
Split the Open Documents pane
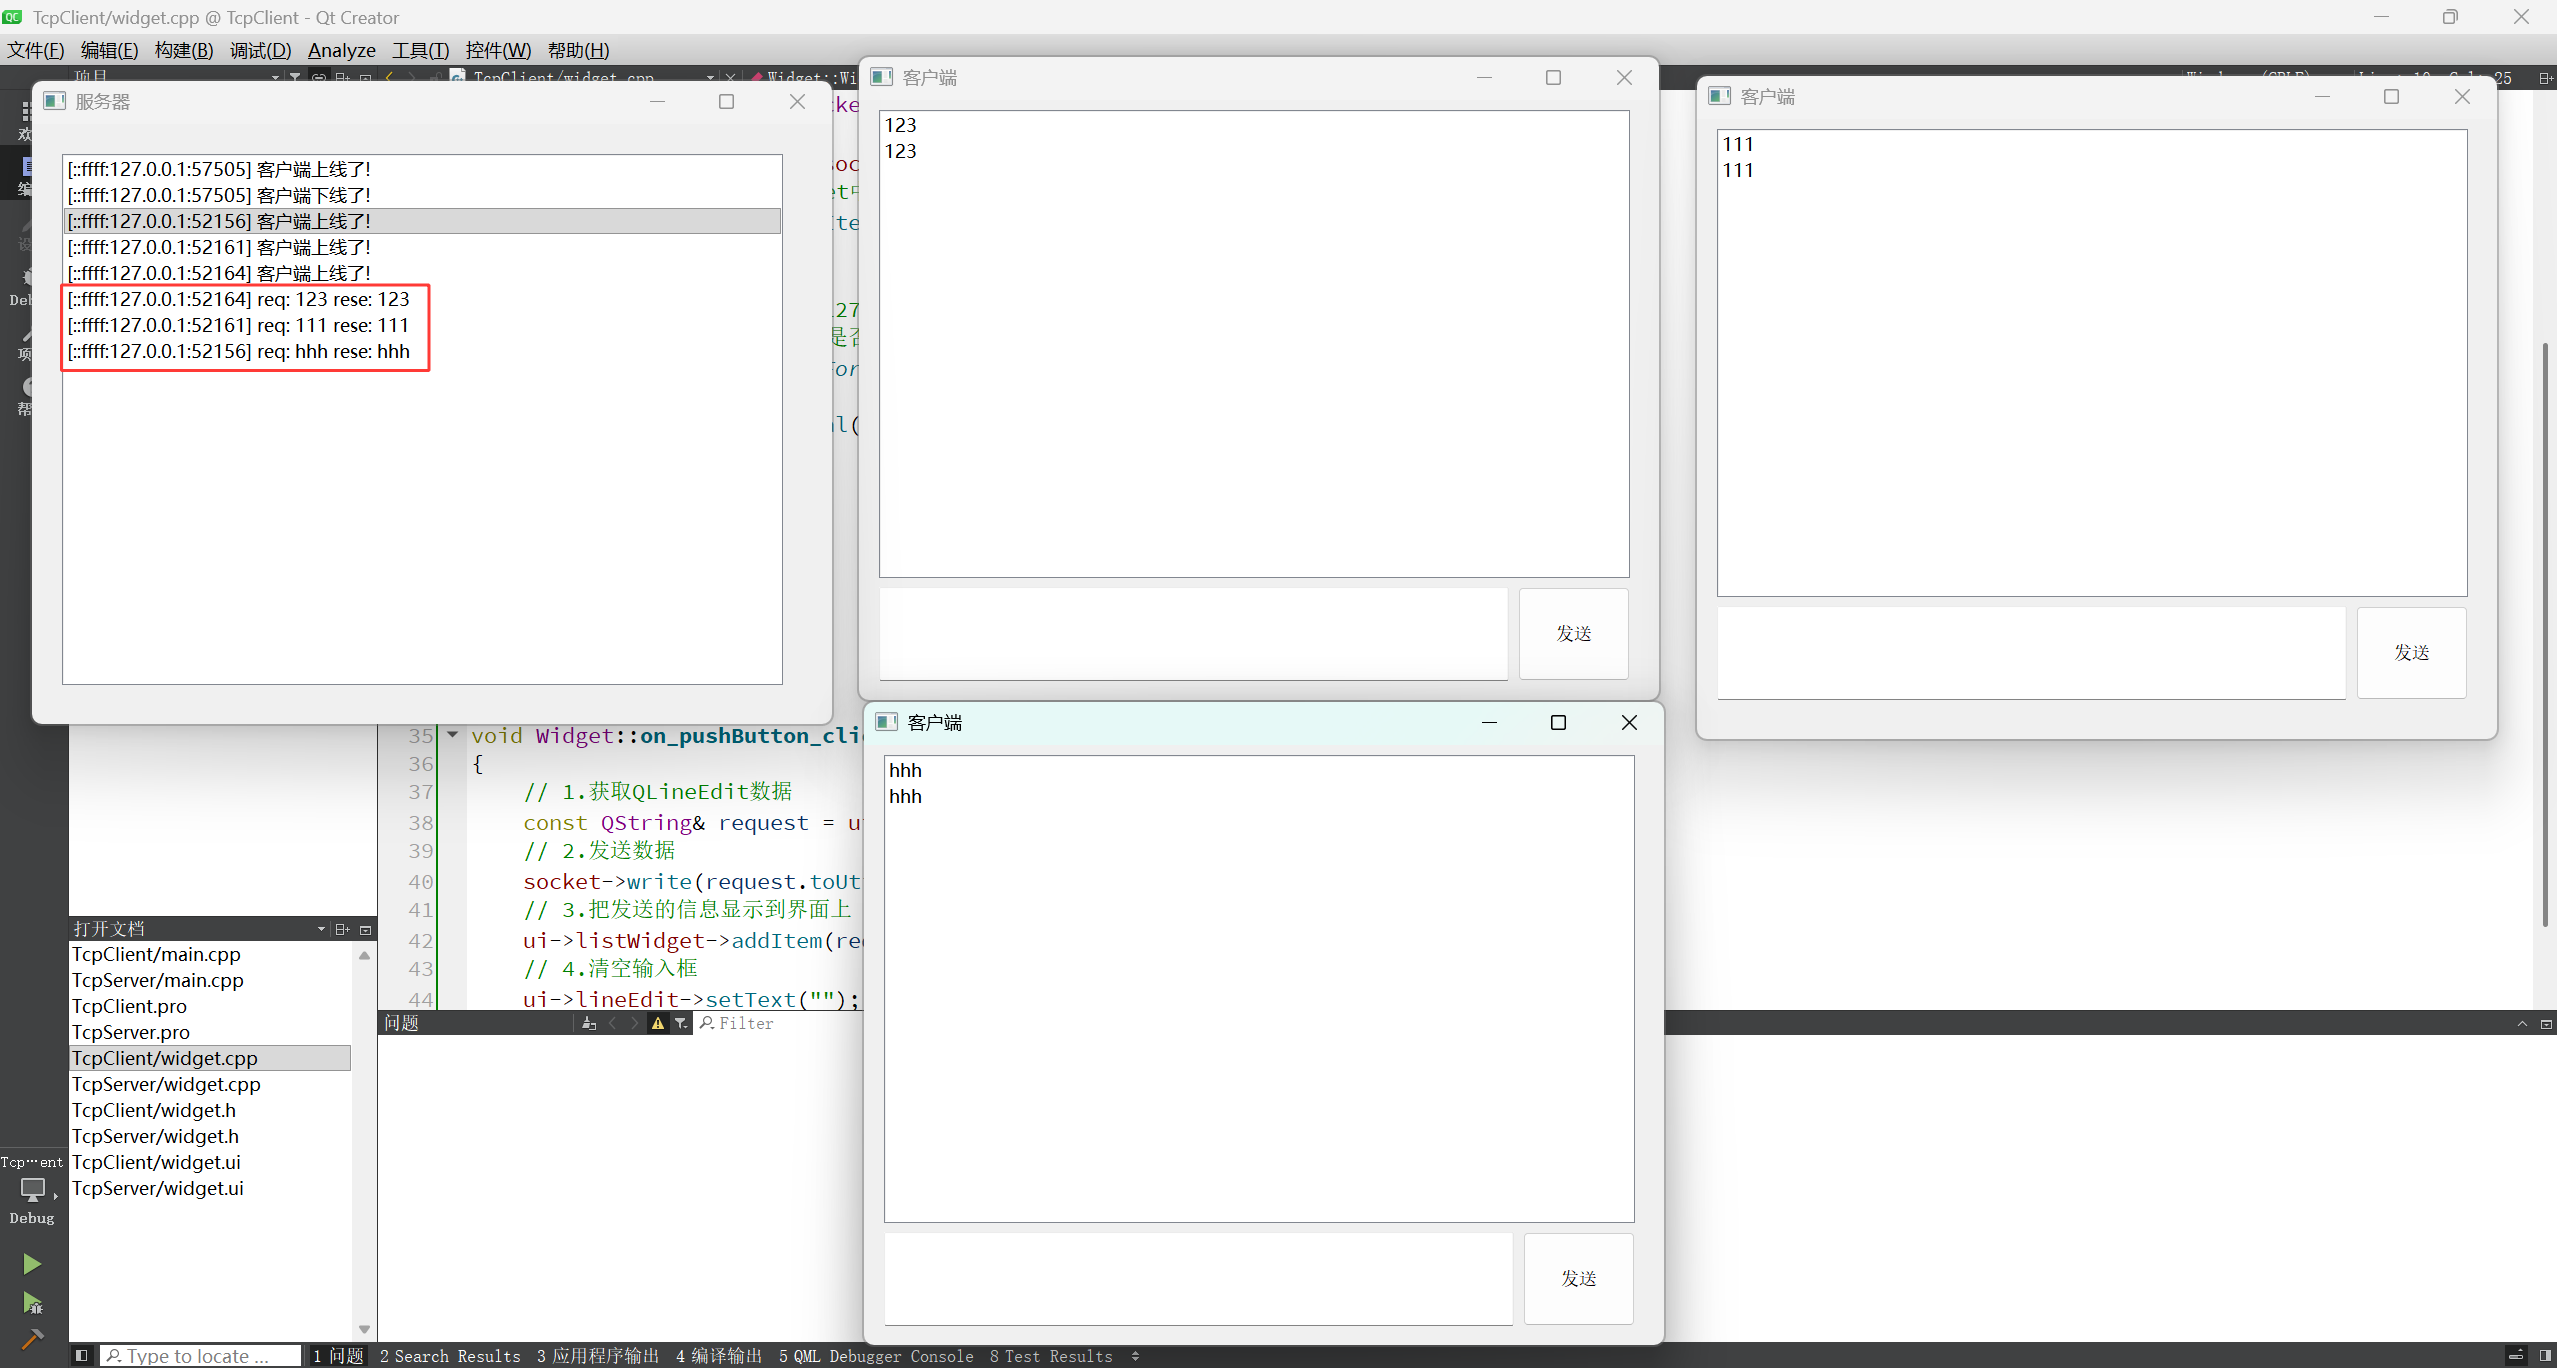pos(342,929)
